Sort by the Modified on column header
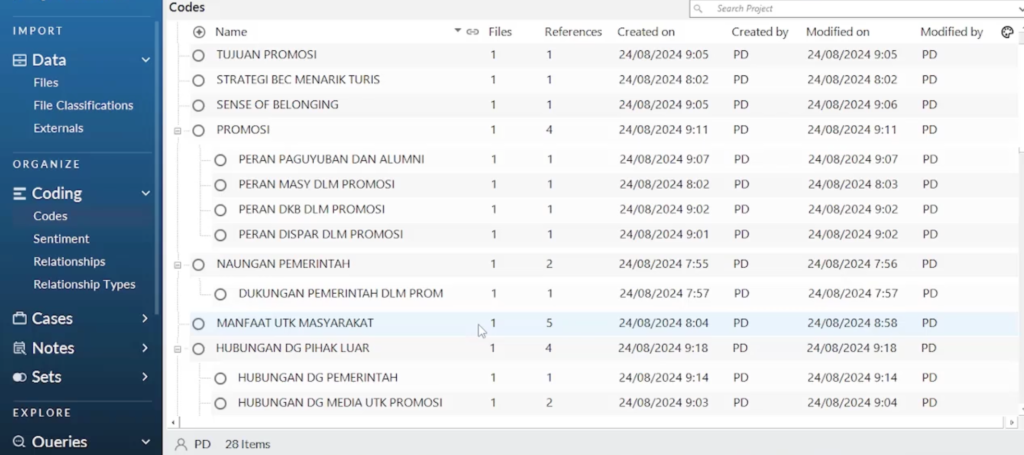Image resolution: width=1024 pixels, height=455 pixels. [838, 32]
